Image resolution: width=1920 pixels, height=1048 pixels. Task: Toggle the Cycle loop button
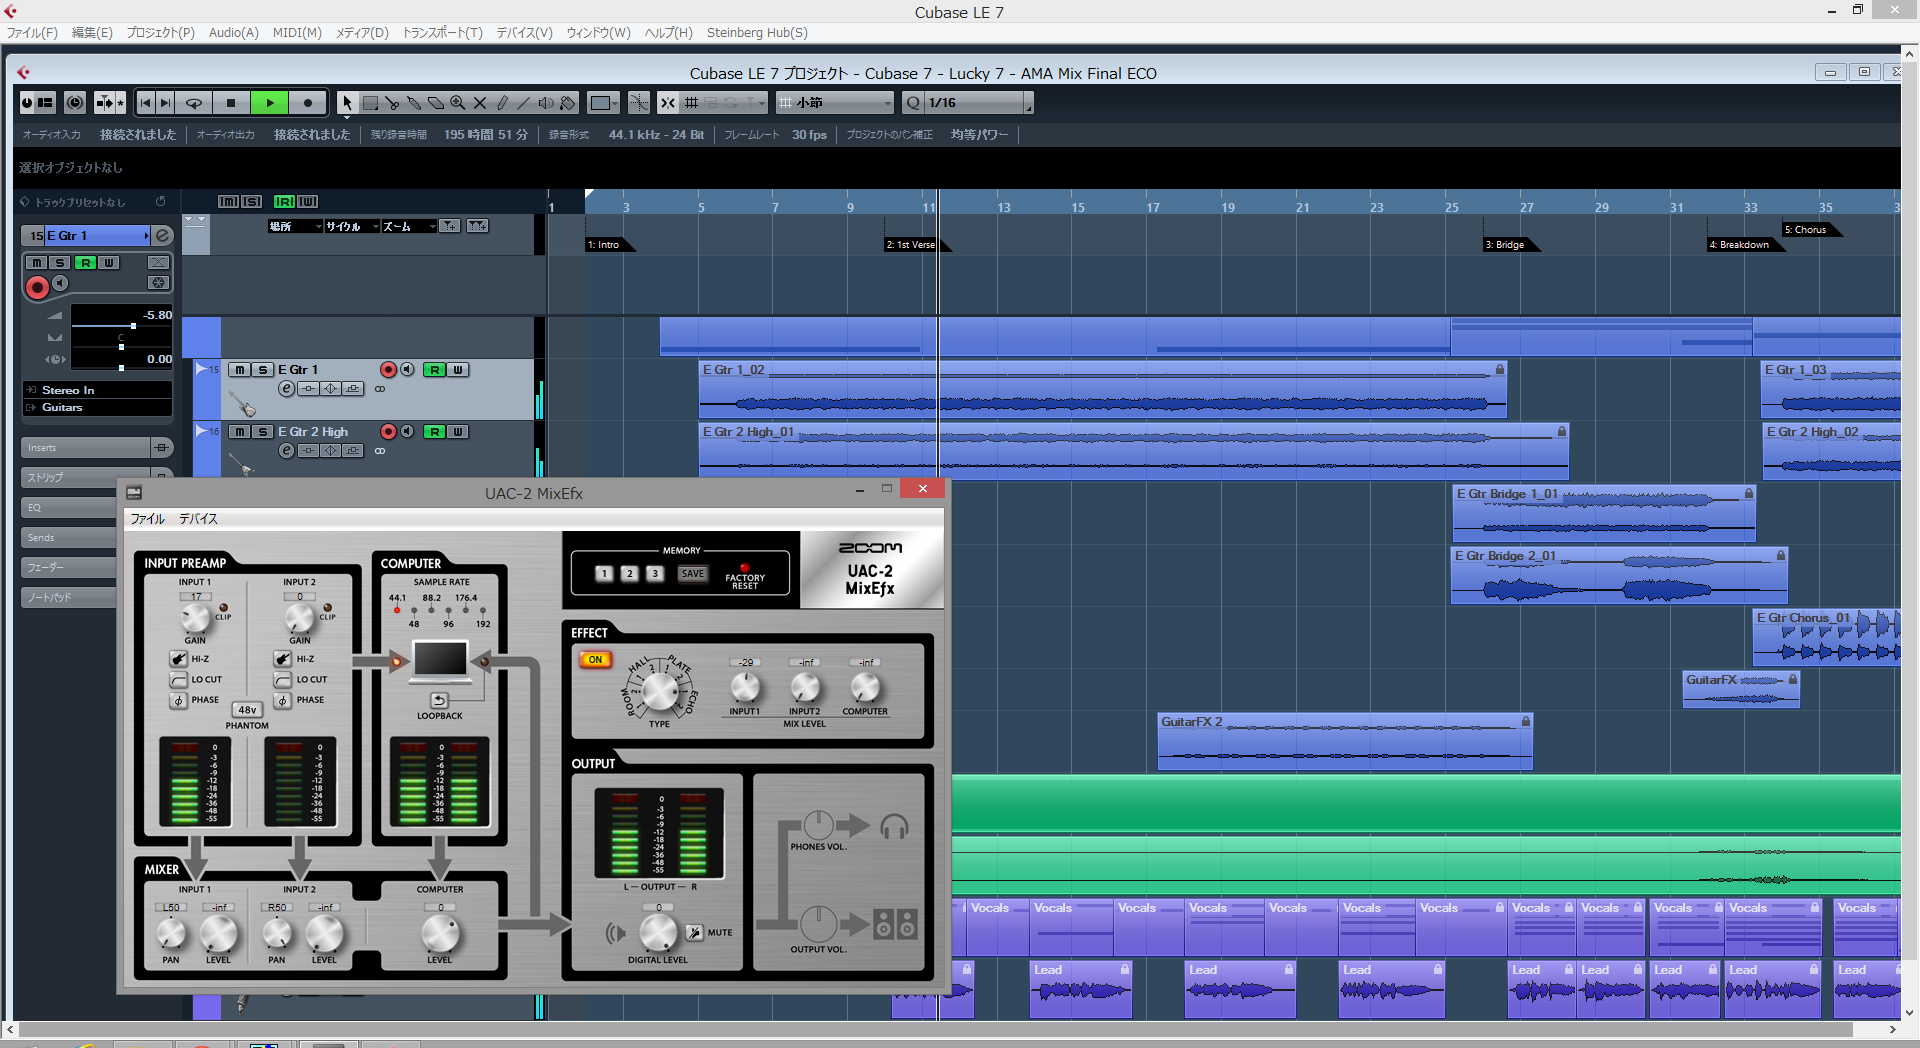(x=194, y=103)
